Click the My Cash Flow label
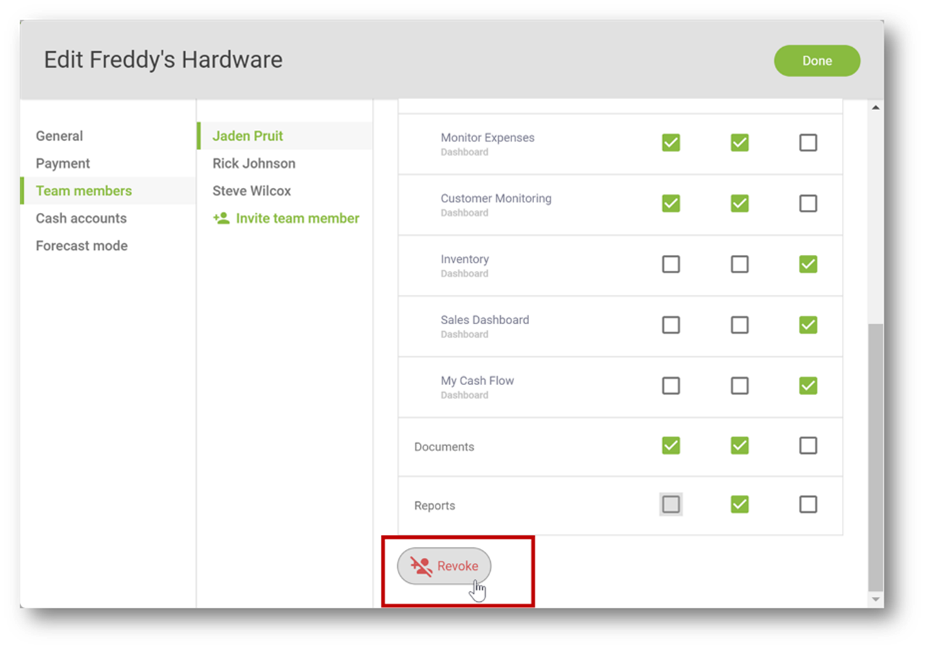 pos(477,381)
